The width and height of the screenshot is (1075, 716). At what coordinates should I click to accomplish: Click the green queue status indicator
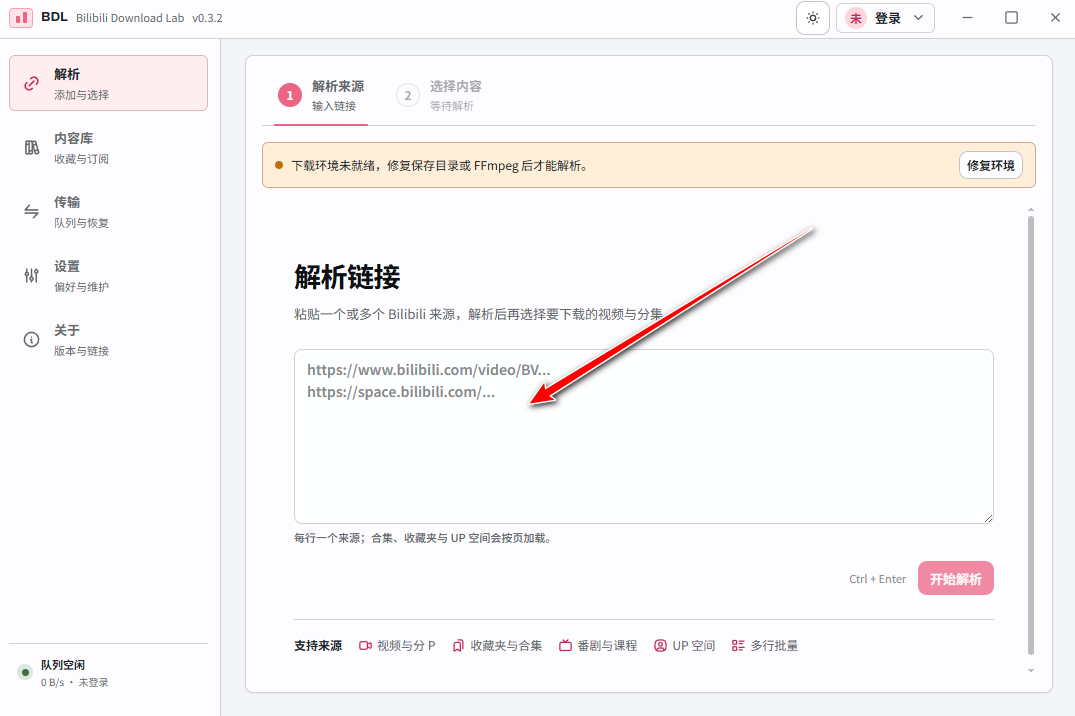pos(25,672)
